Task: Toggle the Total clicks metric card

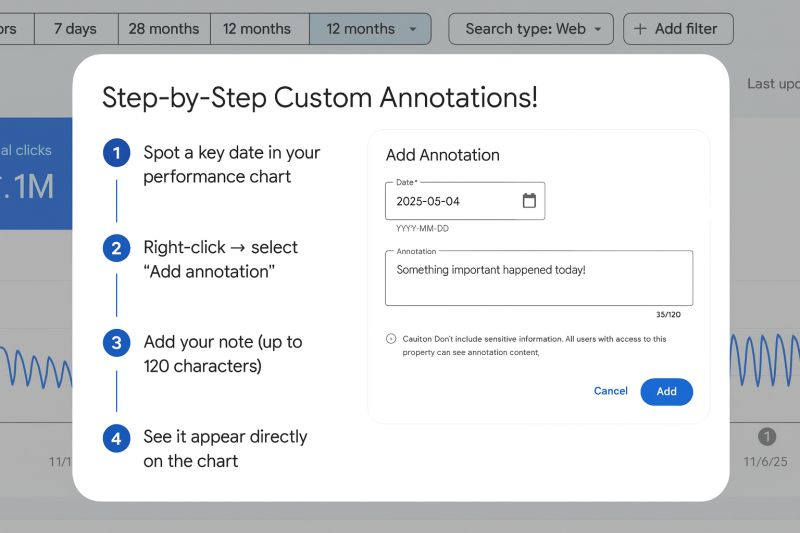Action: [x=36, y=173]
